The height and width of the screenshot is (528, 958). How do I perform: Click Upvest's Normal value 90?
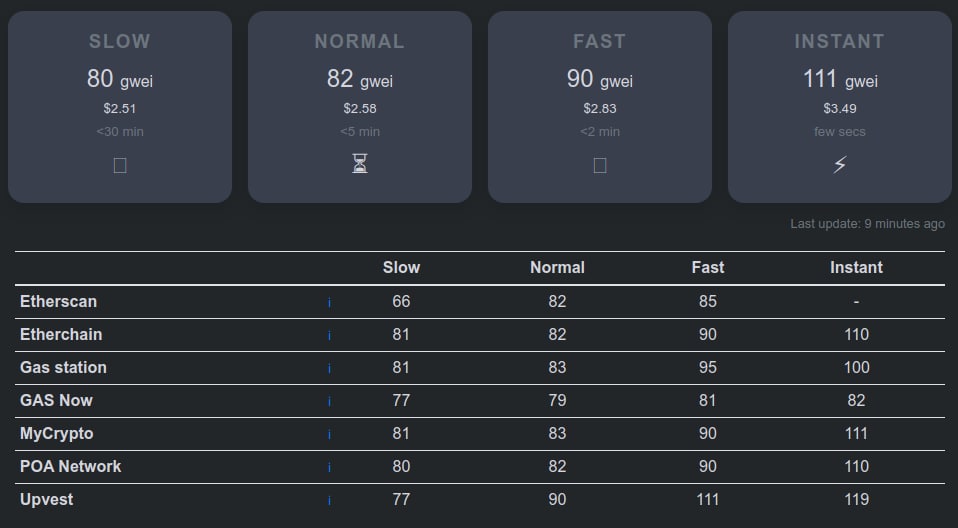point(557,499)
